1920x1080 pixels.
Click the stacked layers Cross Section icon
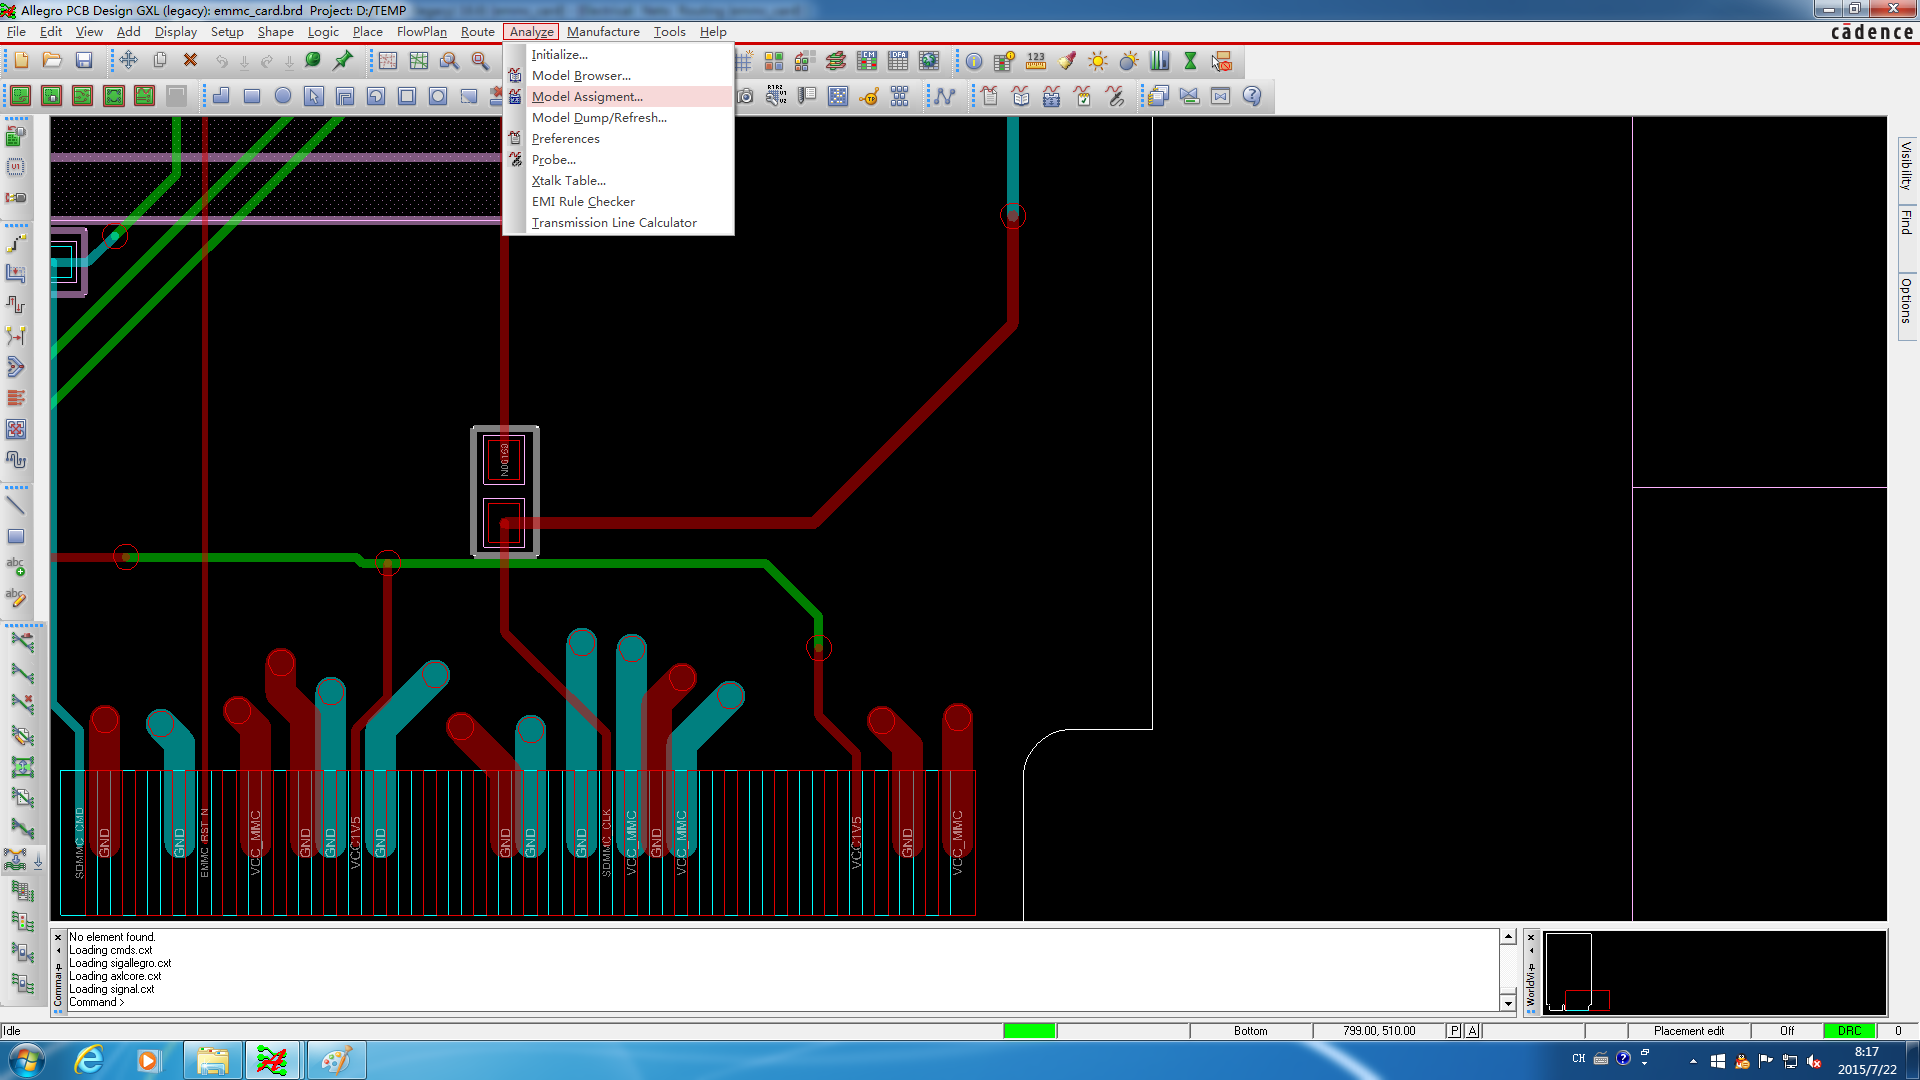tap(835, 61)
